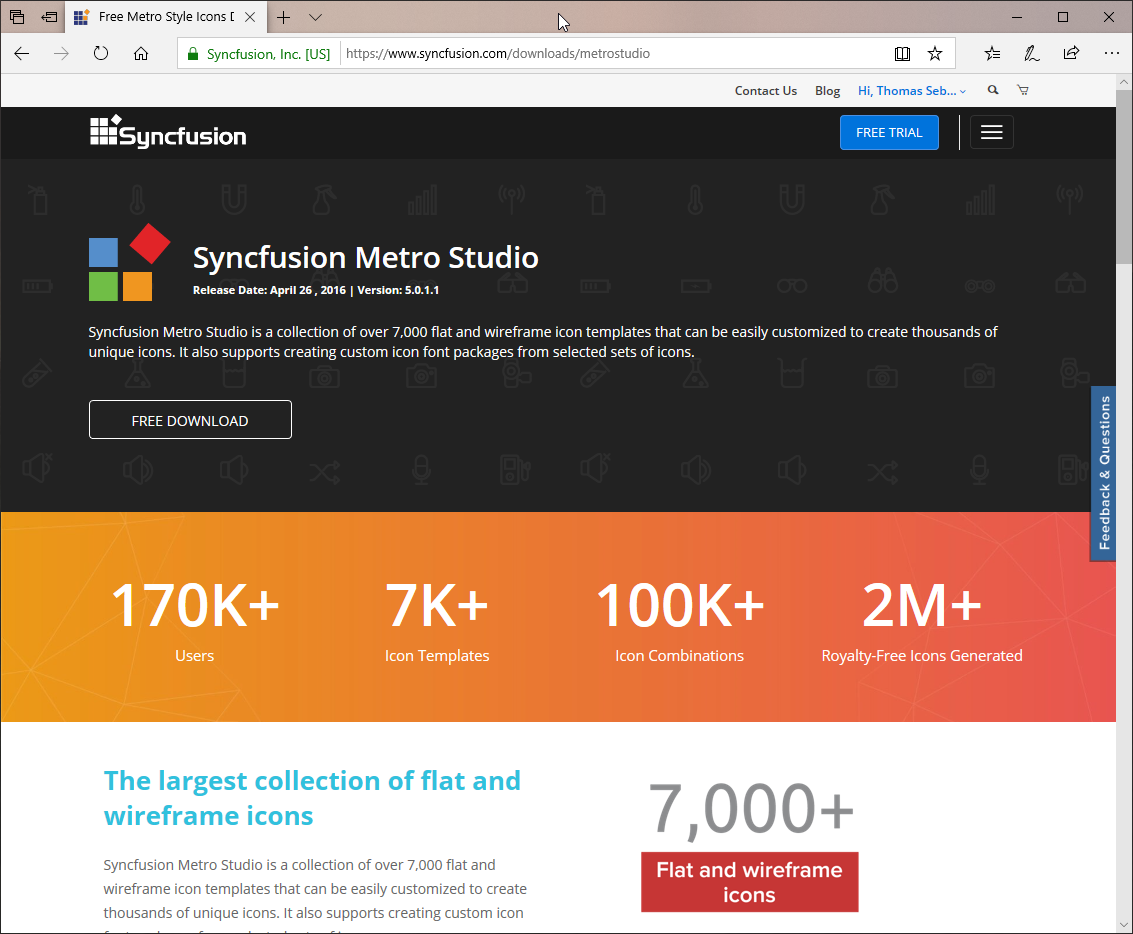
Task: Open a new browser tab
Action: pos(284,17)
